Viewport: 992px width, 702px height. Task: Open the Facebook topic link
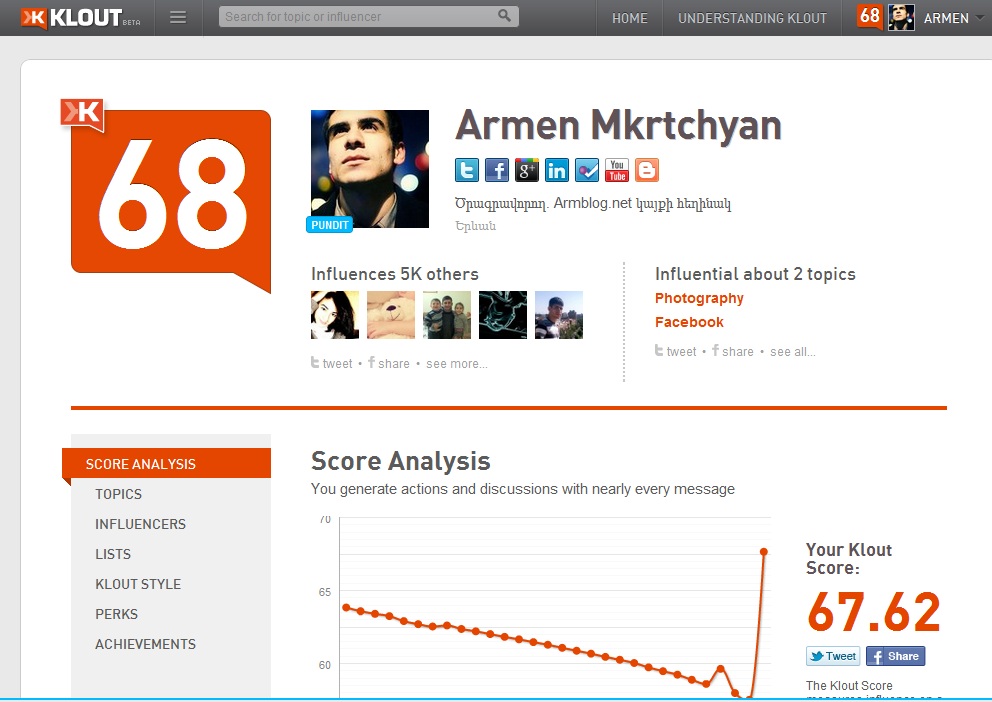(x=689, y=322)
